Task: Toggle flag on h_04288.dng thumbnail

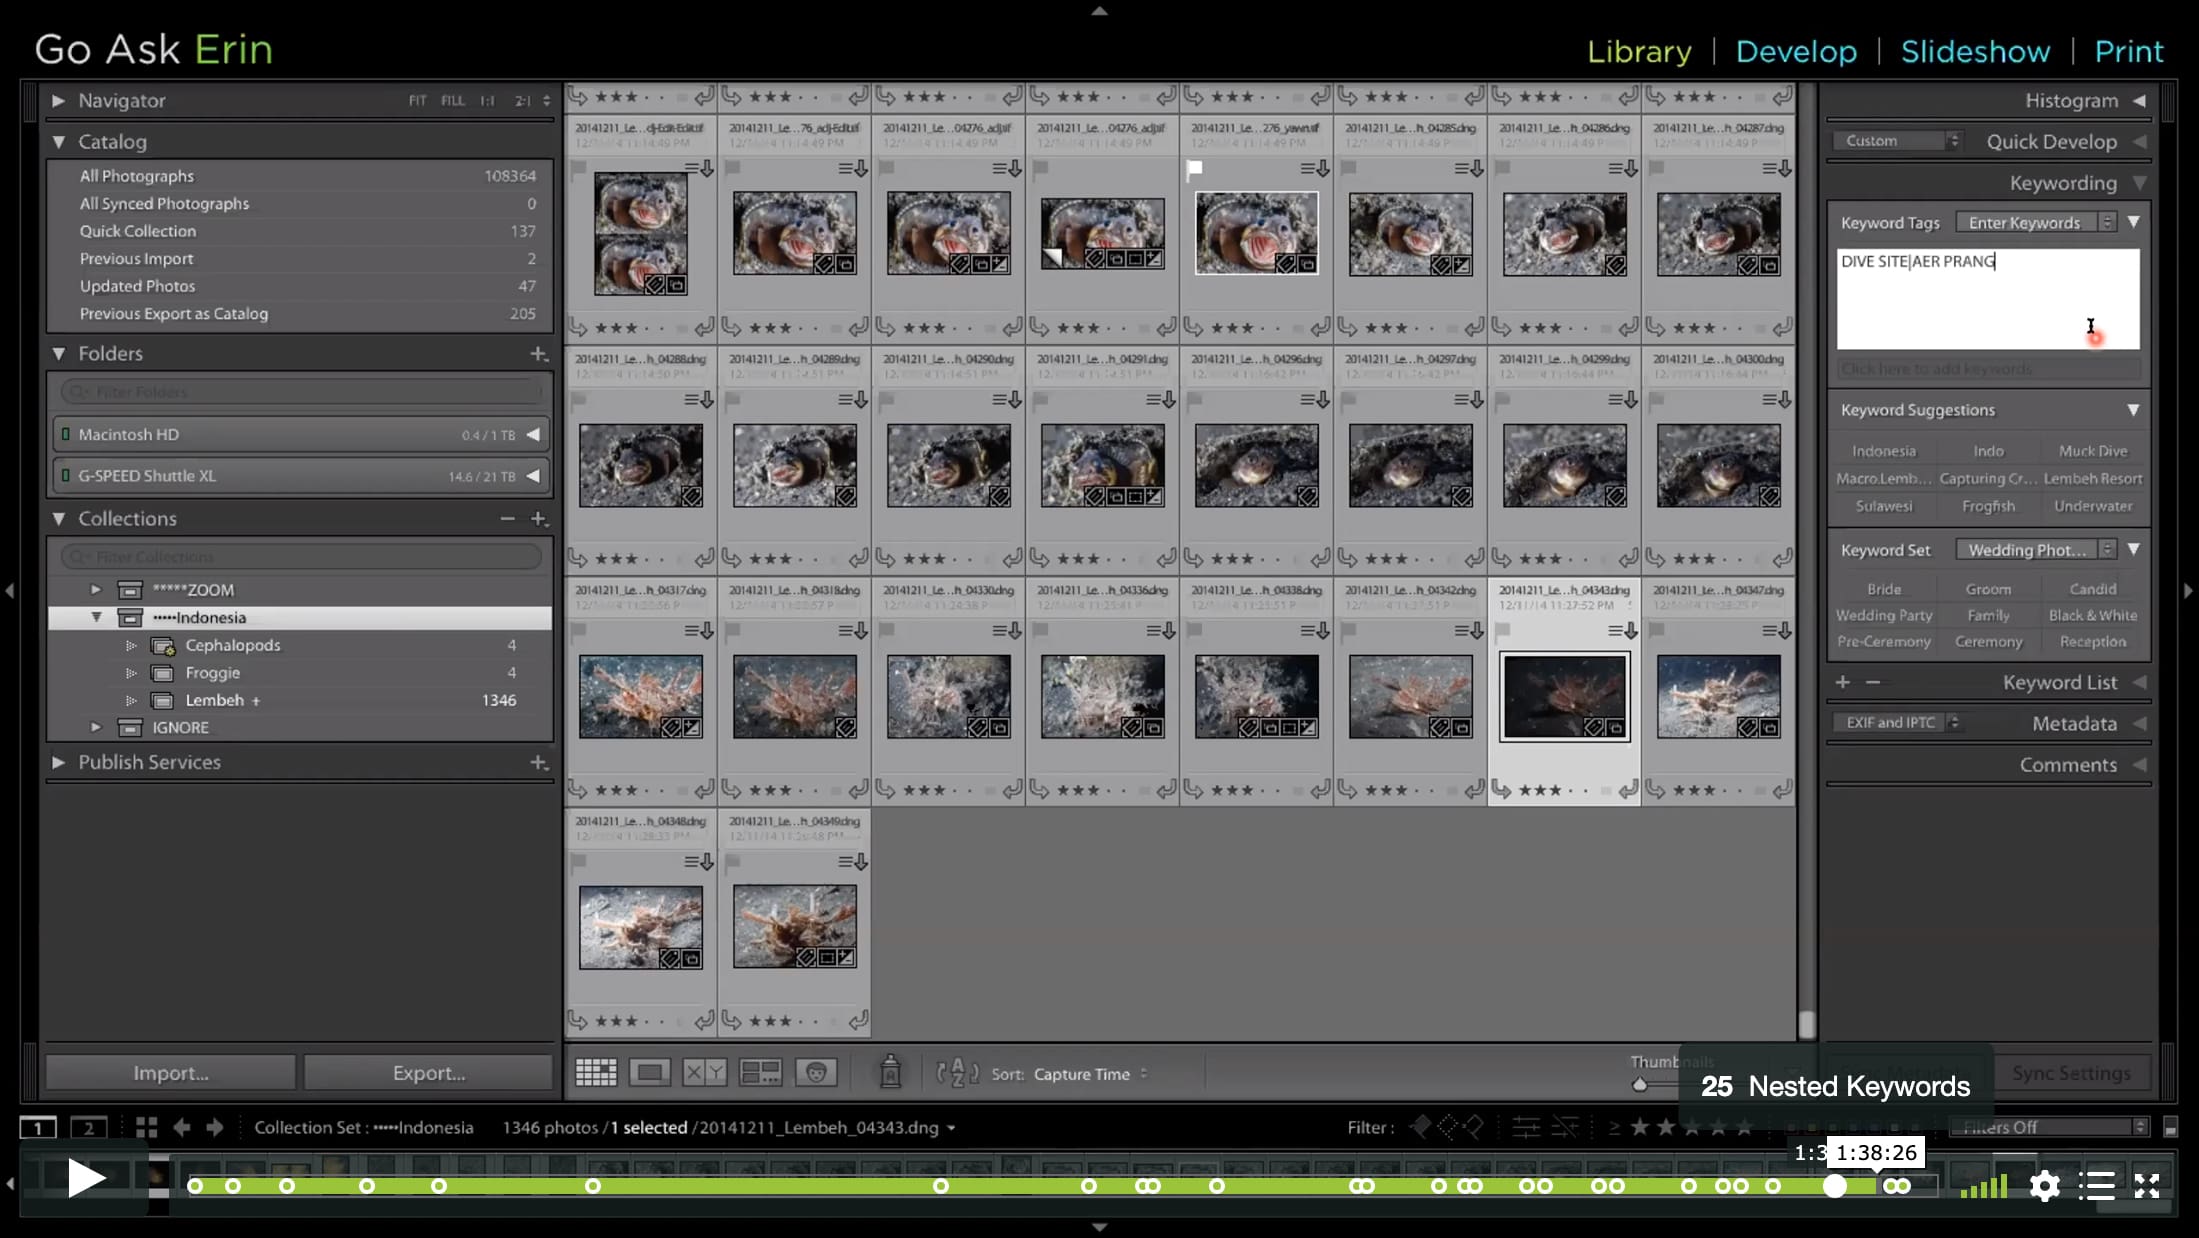Action: [x=578, y=400]
